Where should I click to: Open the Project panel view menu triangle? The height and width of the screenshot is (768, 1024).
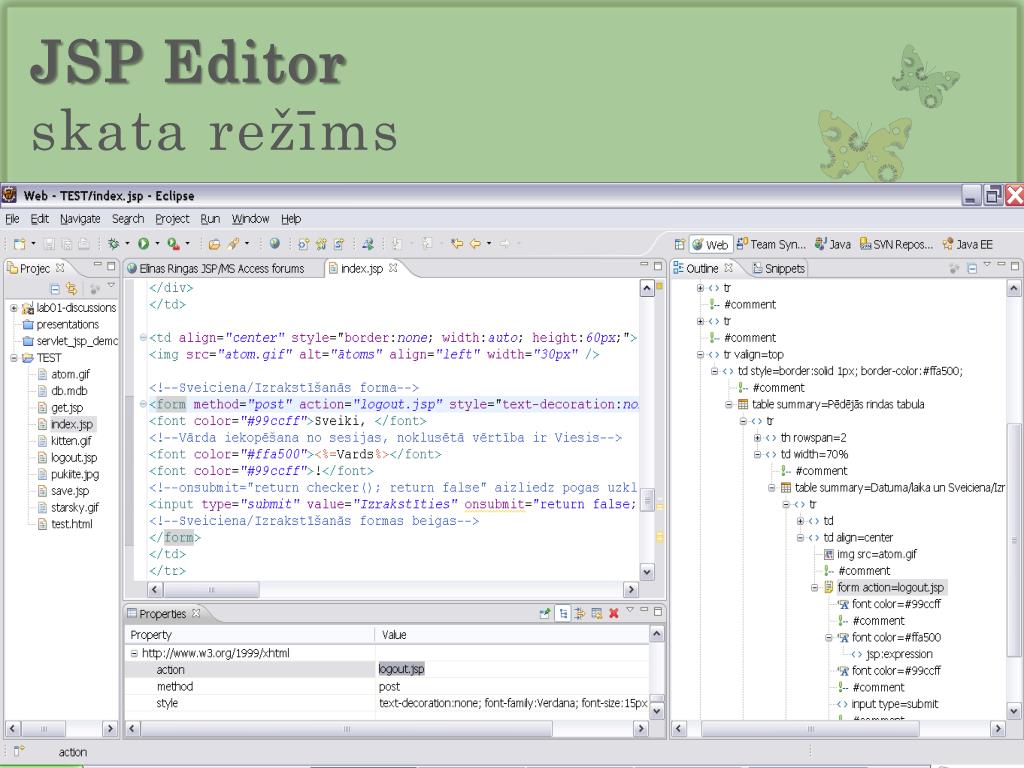111,285
